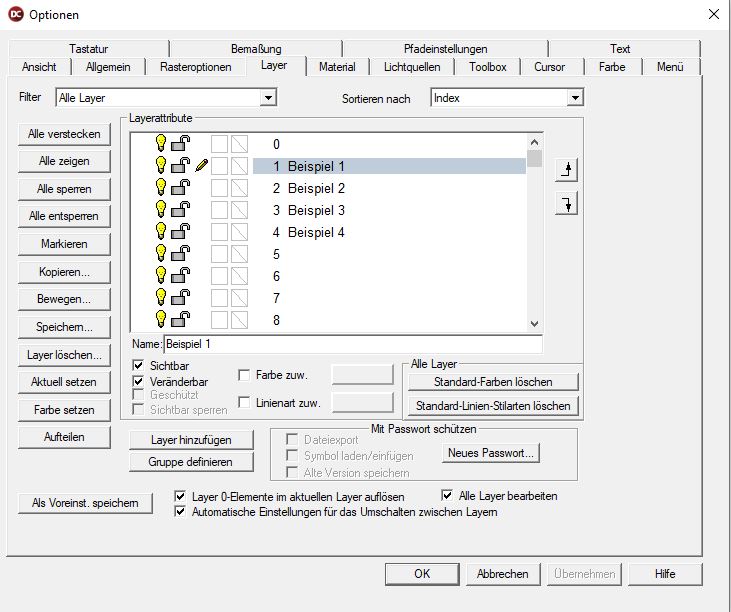
Task: Click the line style box for Beispiel 4
Action: click(x=240, y=232)
